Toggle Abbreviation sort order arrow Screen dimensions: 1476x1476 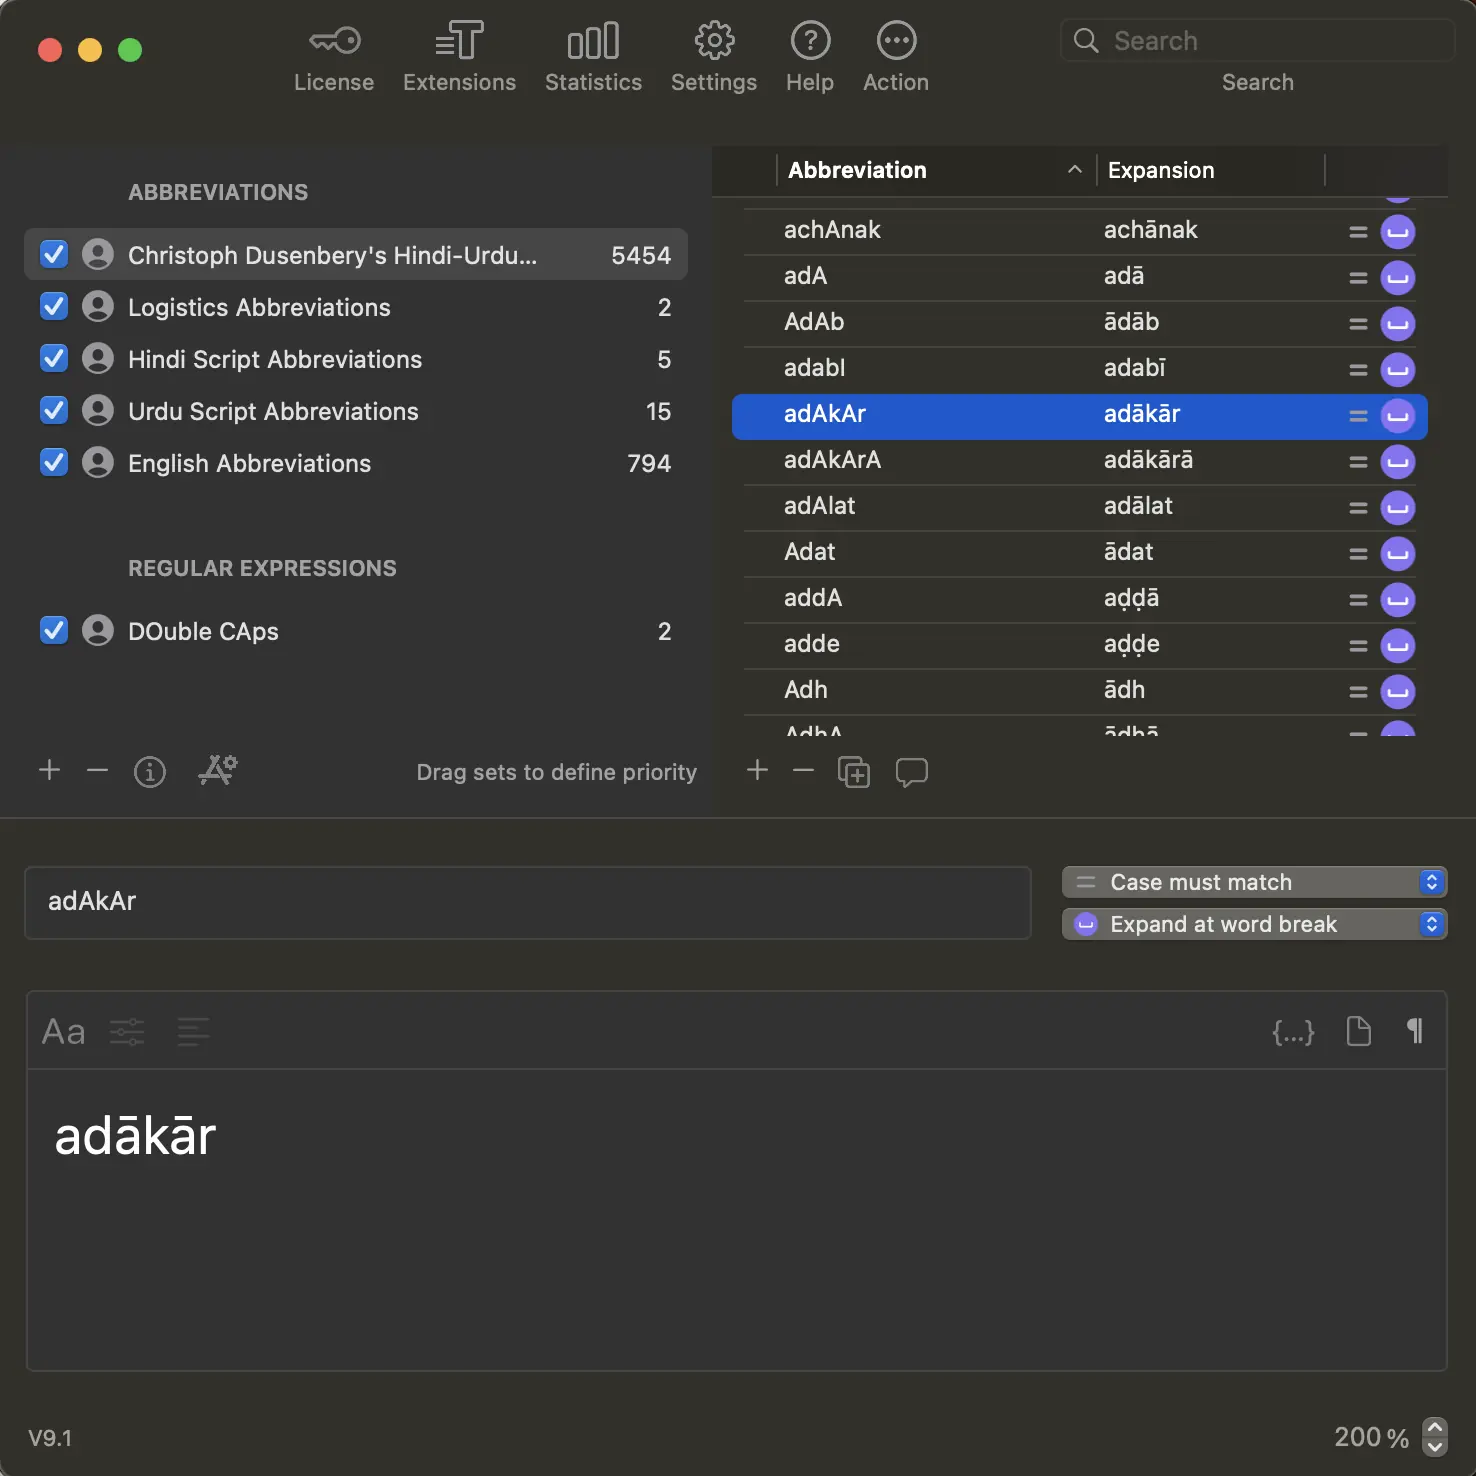1075,169
